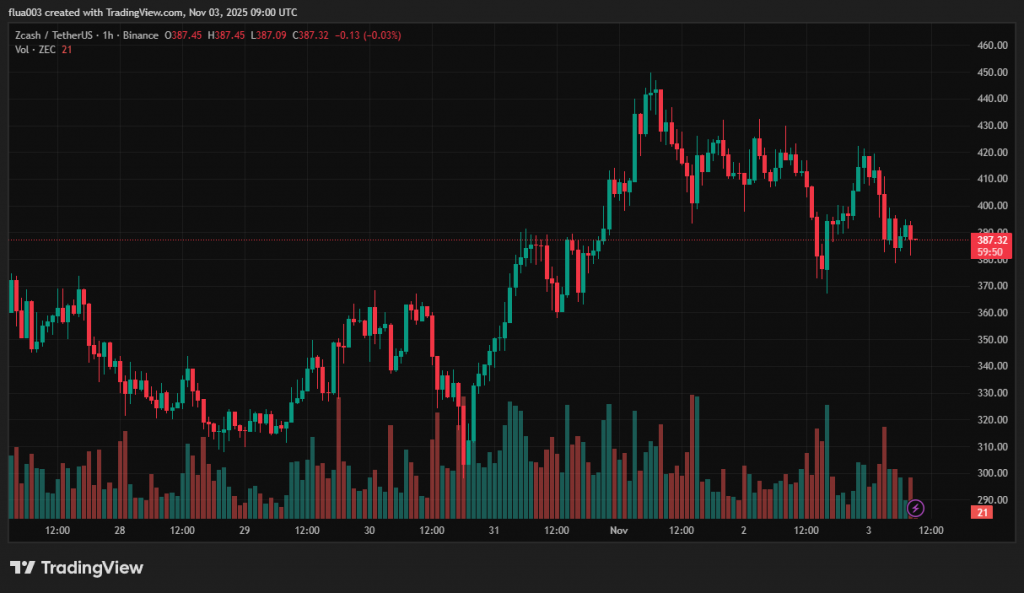The height and width of the screenshot is (593, 1024).
Task: Click the red volume value 21 axis label
Action: [983, 512]
